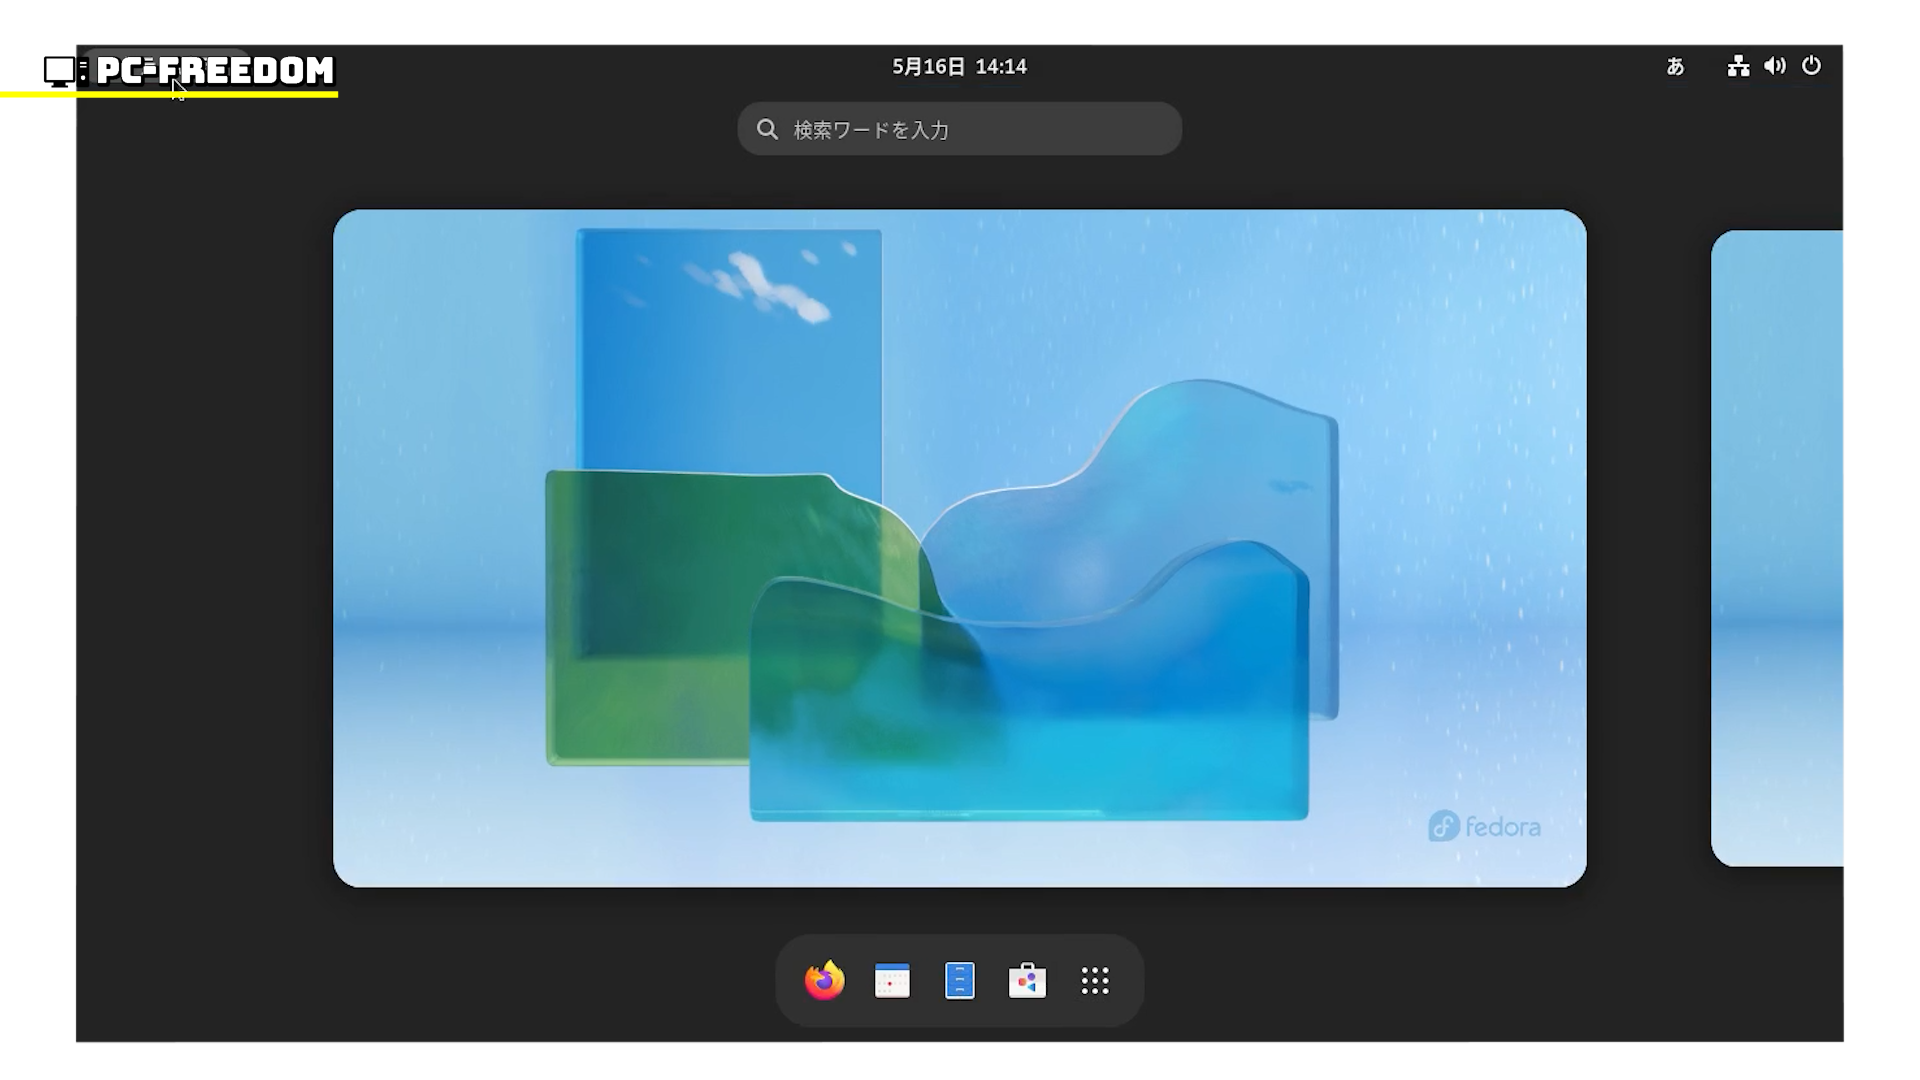Show all applications grid
This screenshot has width=1920, height=1080.
tap(1095, 981)
